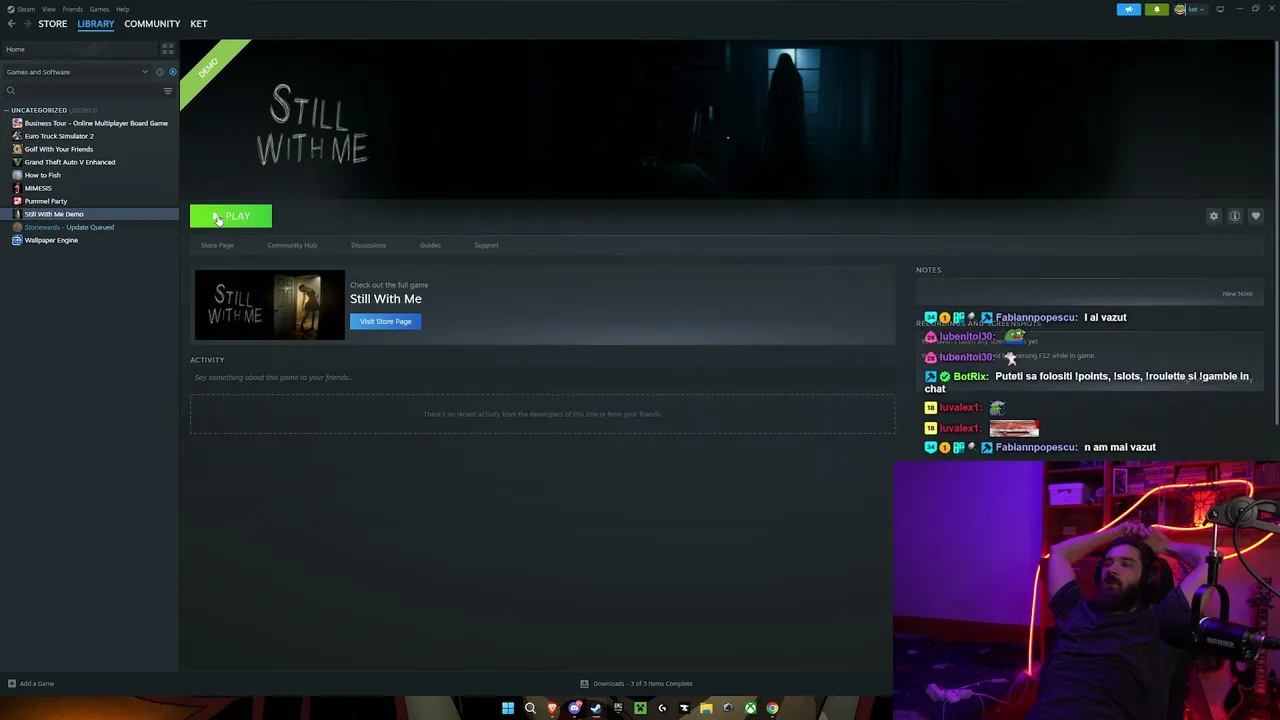1280x720 pixels.
Task: Open Discord from the taskbar
Action: (574, 708)
